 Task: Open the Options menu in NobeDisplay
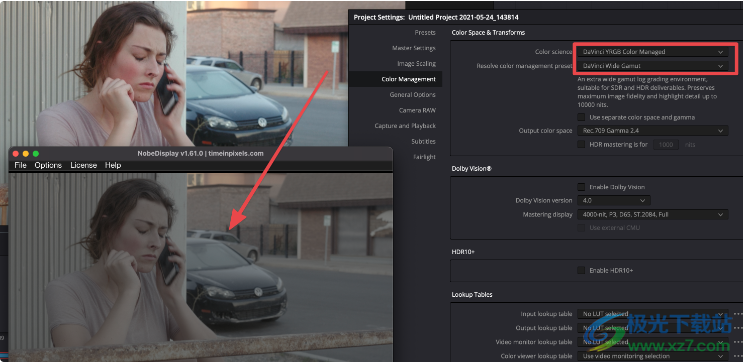48,165
